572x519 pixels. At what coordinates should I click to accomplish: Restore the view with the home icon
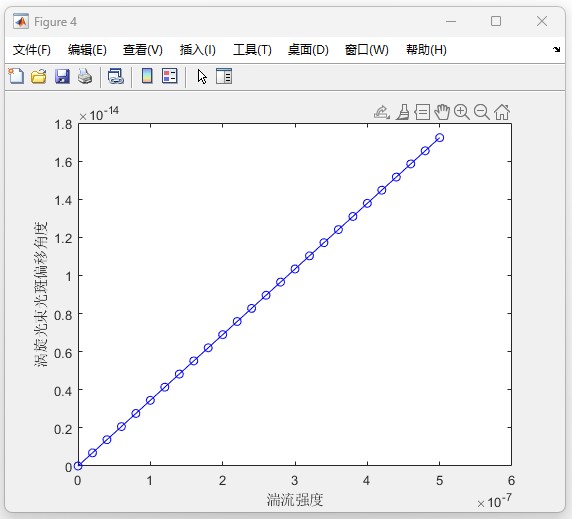point(502,112)
